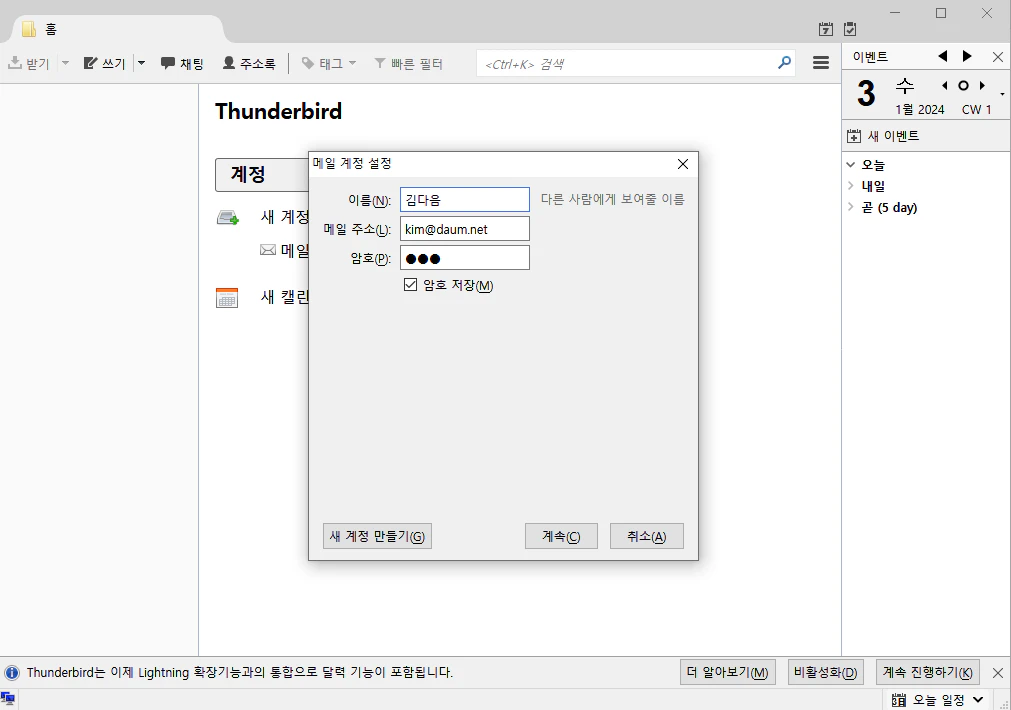The width and height of the screenshot is (1011, 710).
Task: Uncheck the 암호 저장 checkbox
Action: pos(410,284)
